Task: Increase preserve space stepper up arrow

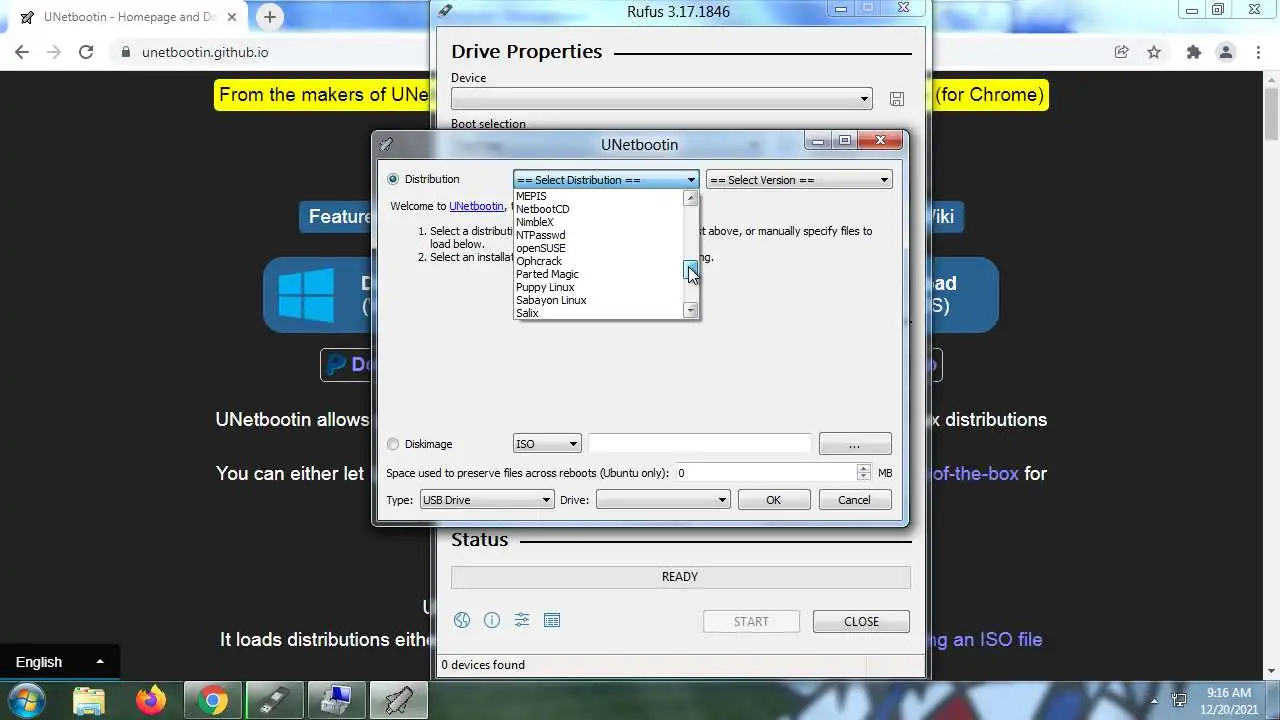Action: click(x=864, y=468)
